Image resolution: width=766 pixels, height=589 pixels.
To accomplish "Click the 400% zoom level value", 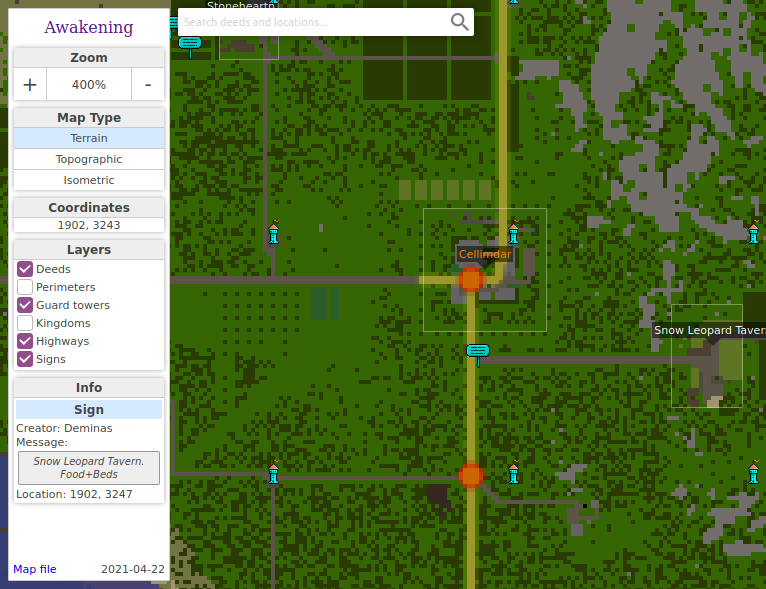I will [x=89, y=84].
